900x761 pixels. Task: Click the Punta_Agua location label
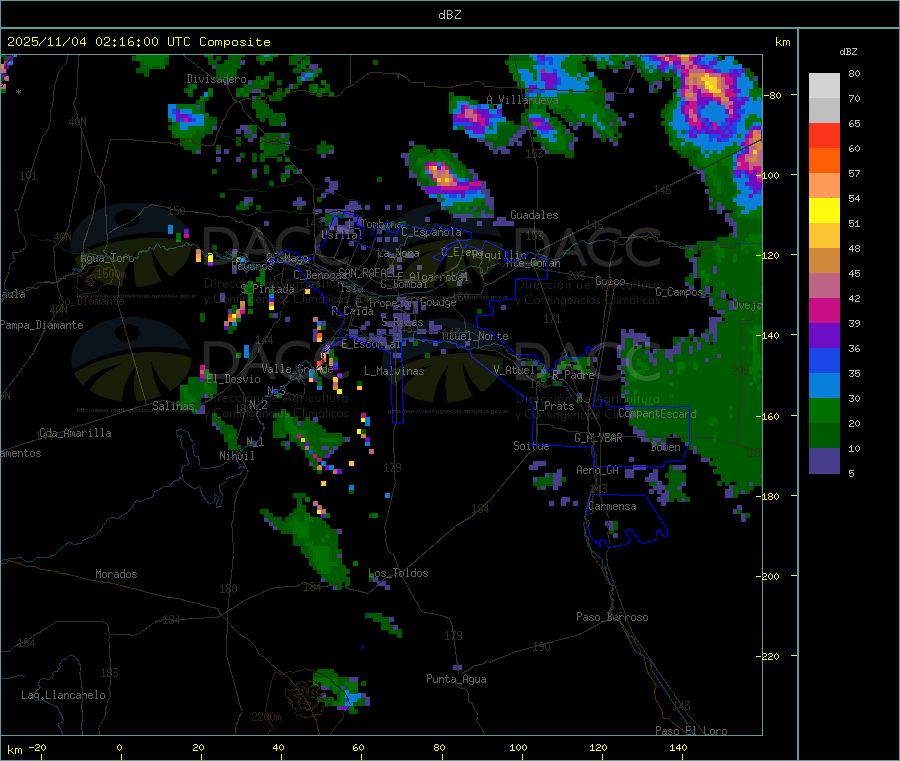456,679
